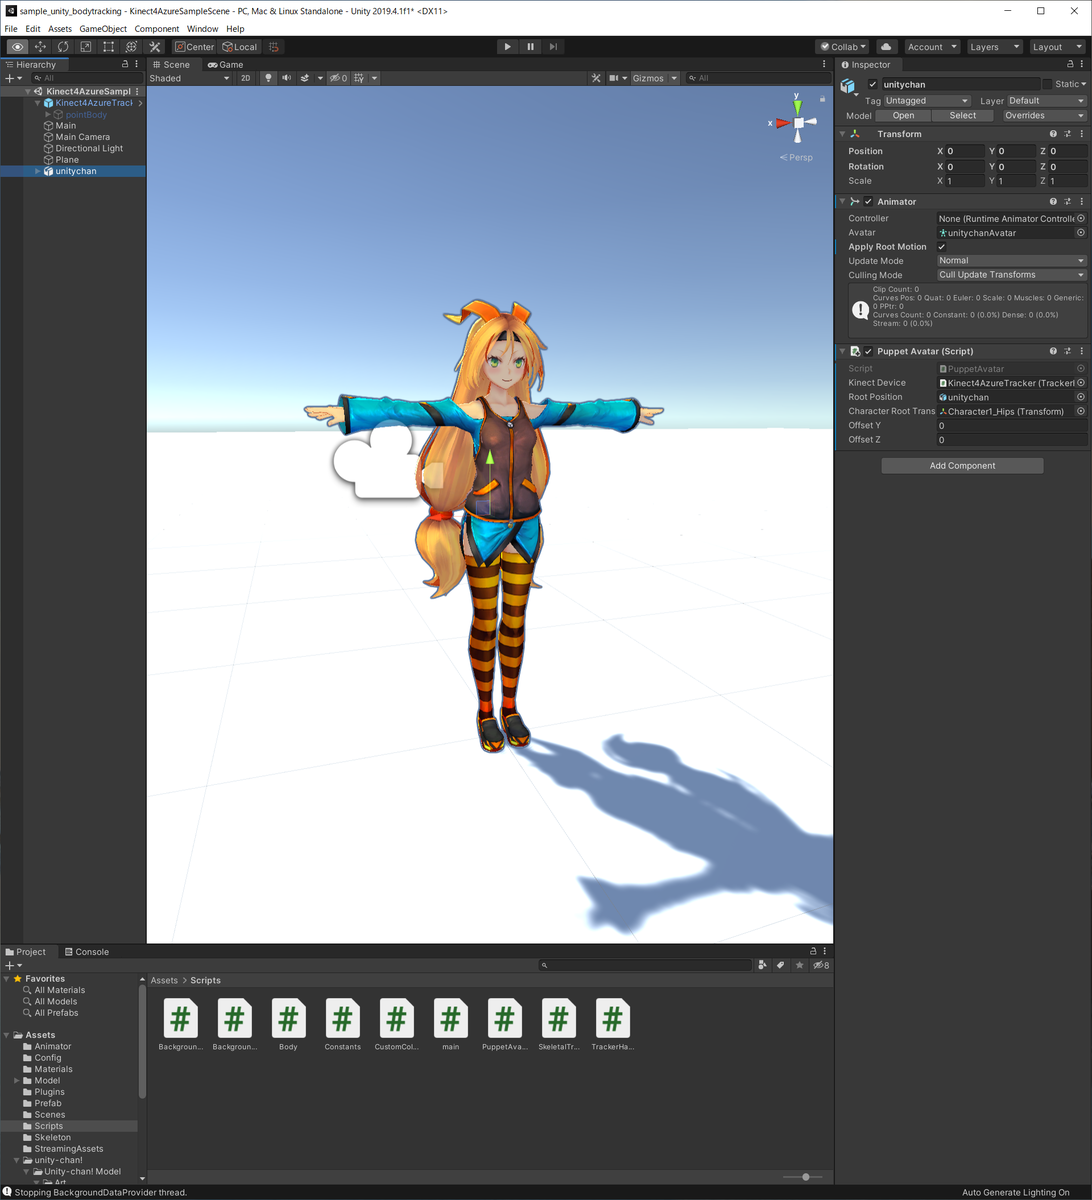Open Transform component help icon
The width and height of the screenshot is (1092, 1200).
click(1053, 134)
